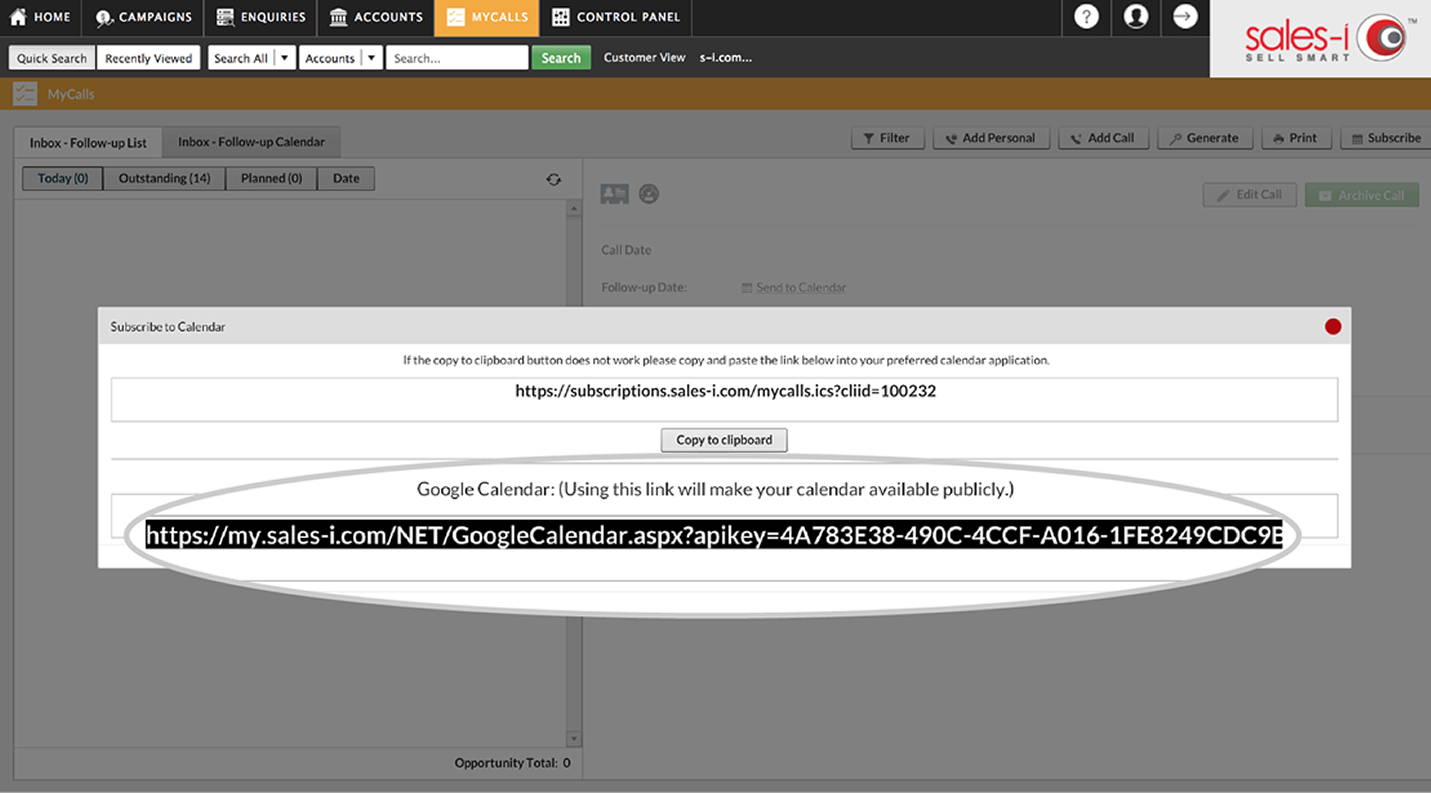Viewport: 1431px width, 793px height.
Task: Click the round face icon beside contact card
Action: click(649, 194)
